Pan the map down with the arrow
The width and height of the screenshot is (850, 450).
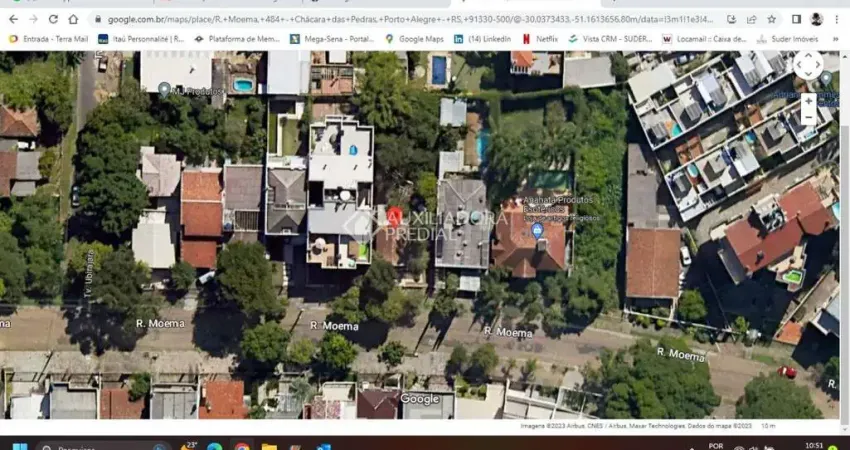pyautogui.click(x=808, y=74)
